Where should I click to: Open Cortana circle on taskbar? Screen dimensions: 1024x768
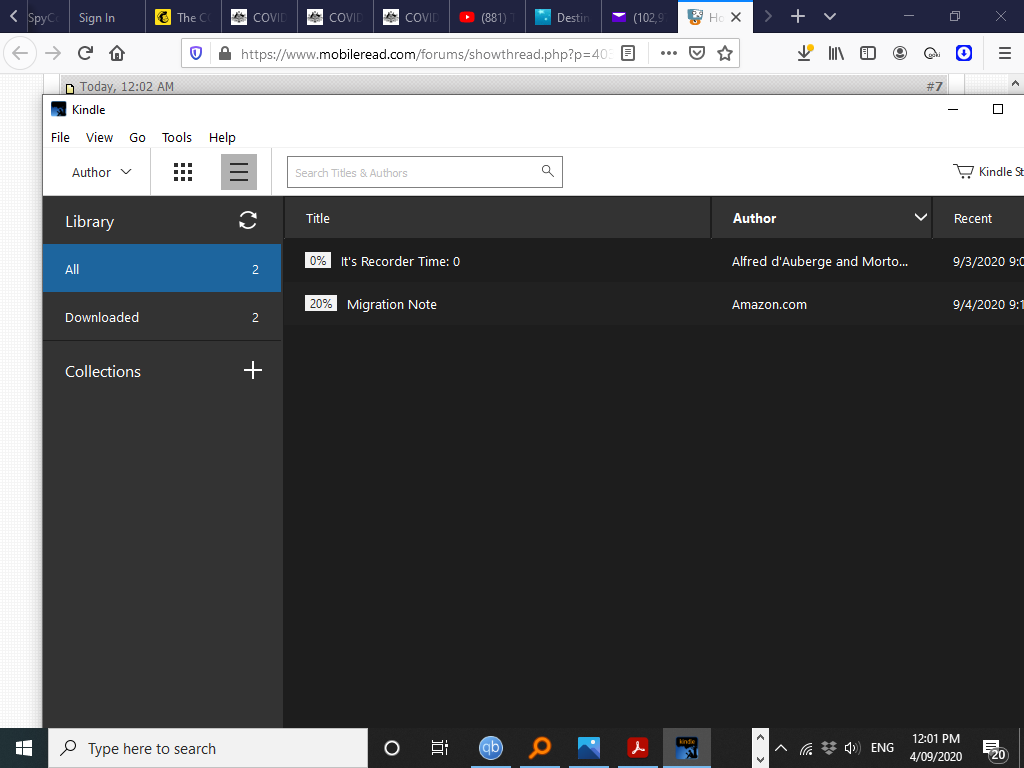click(x=391, y=748)
